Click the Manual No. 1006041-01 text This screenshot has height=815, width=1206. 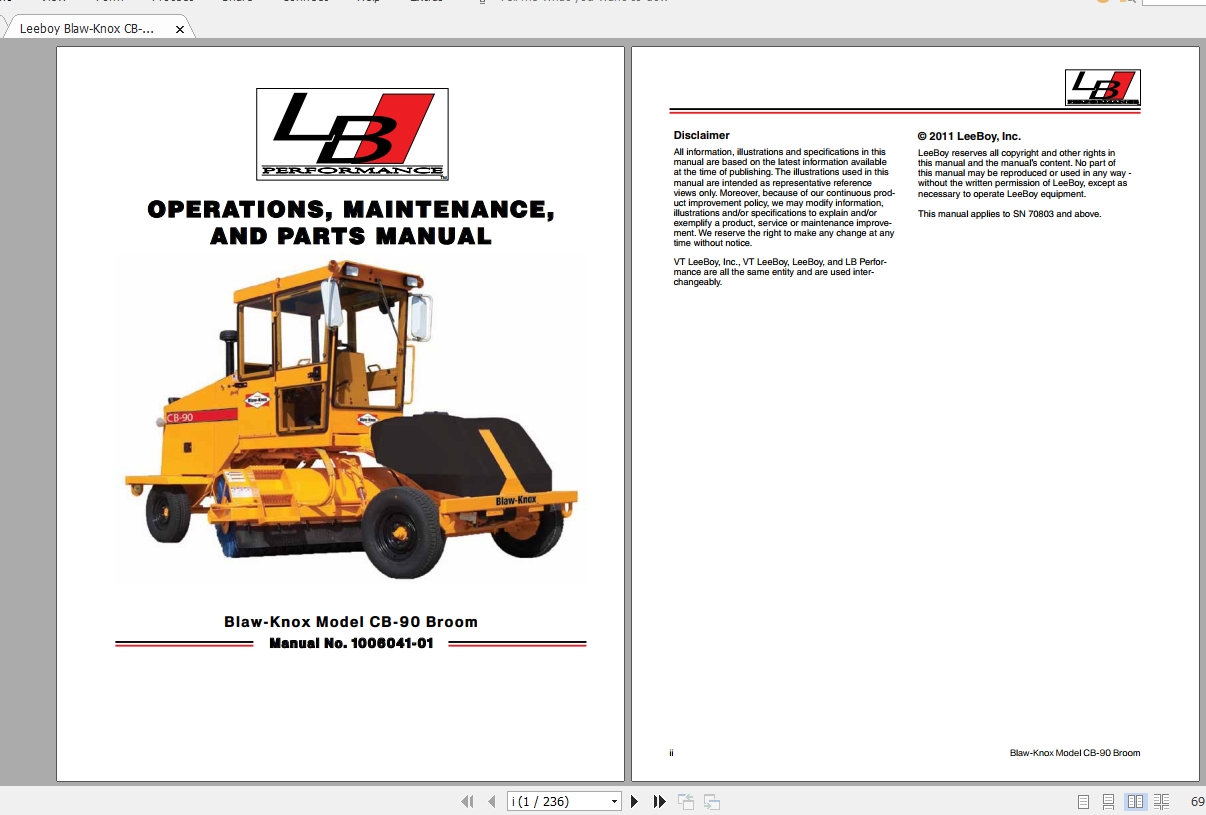(351, 643)
